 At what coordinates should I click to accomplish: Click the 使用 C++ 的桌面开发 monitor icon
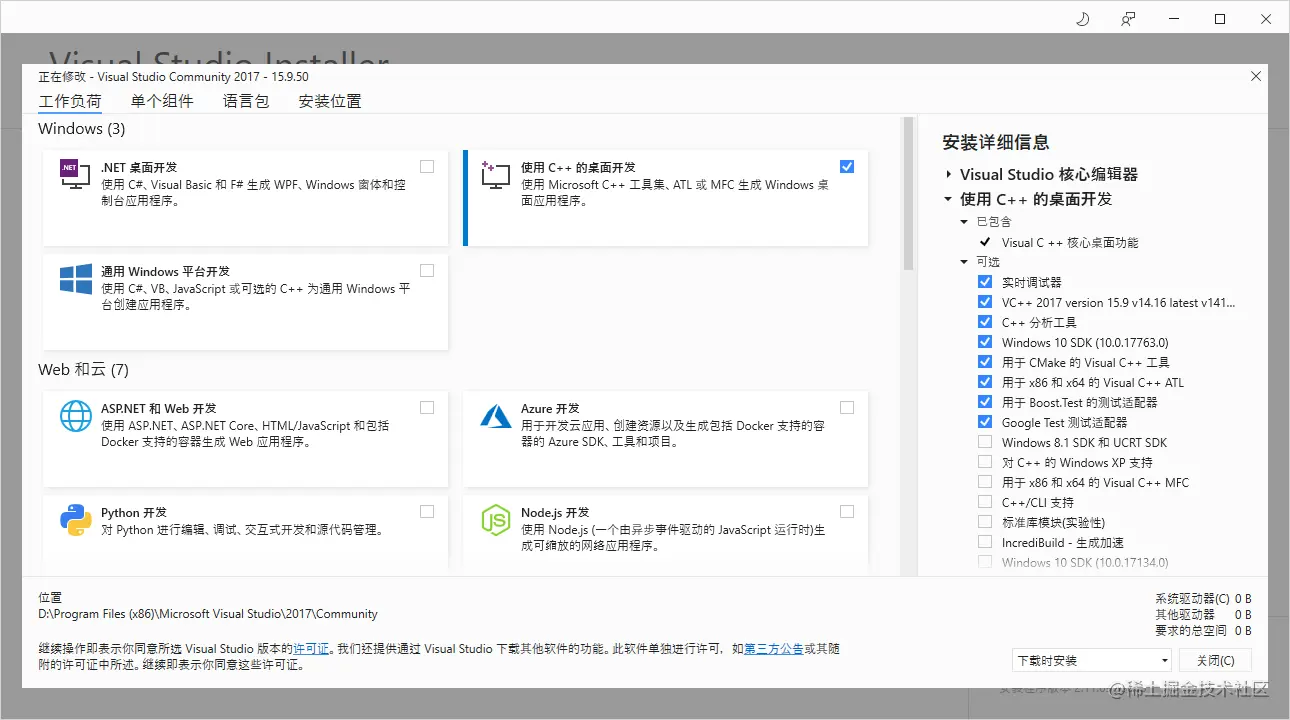[x=494, y=175]
